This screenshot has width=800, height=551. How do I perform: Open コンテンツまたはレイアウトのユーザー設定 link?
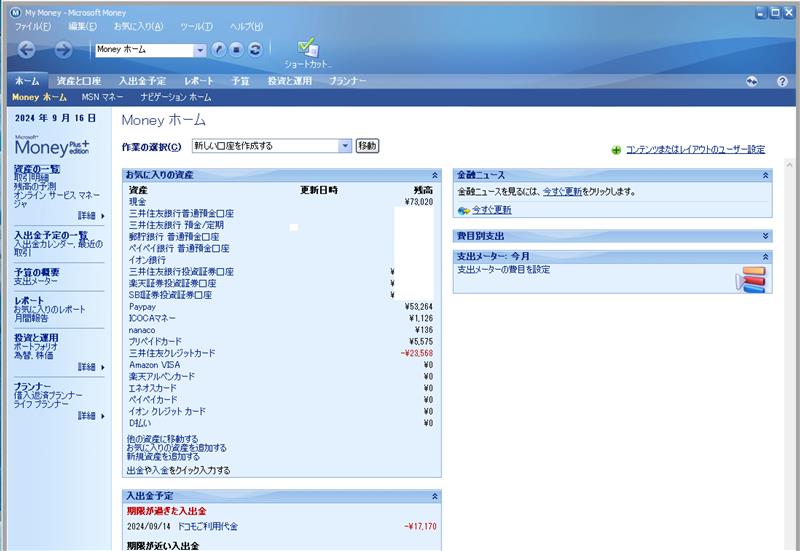point(695,149)
